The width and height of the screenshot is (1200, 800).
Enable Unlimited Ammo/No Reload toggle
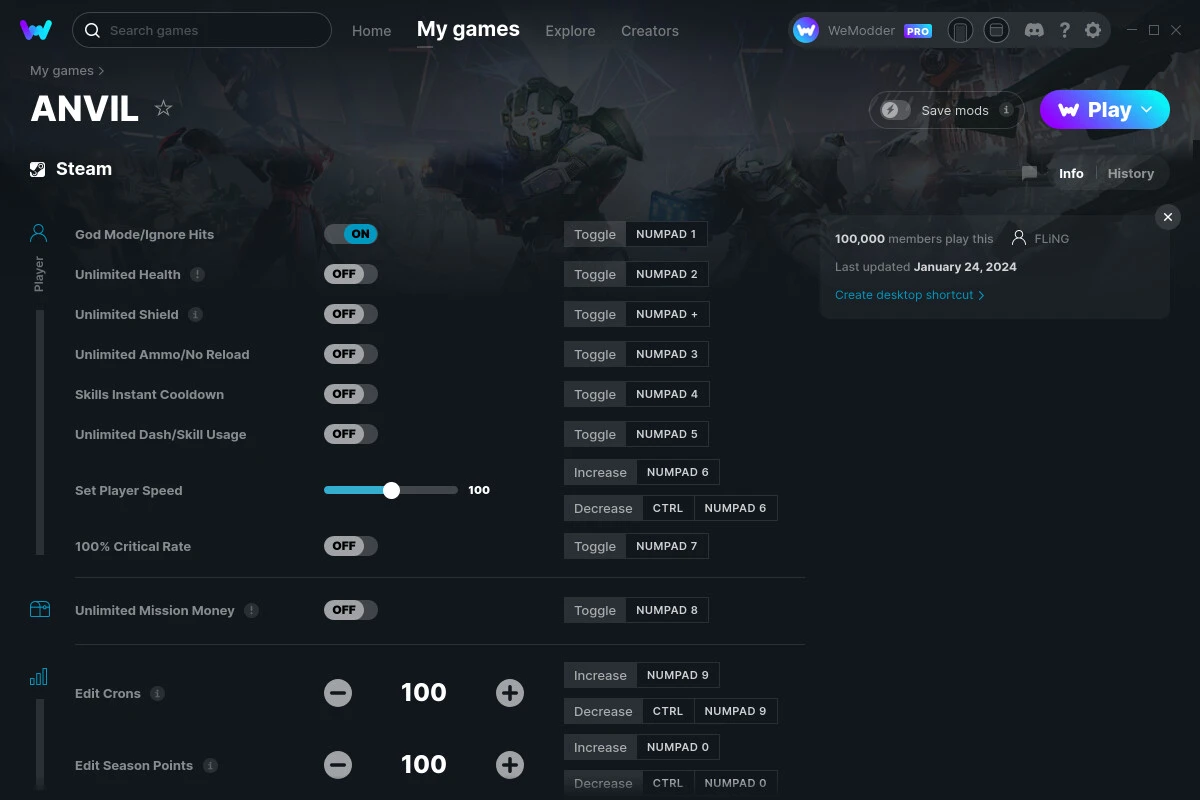click(351, 354)
